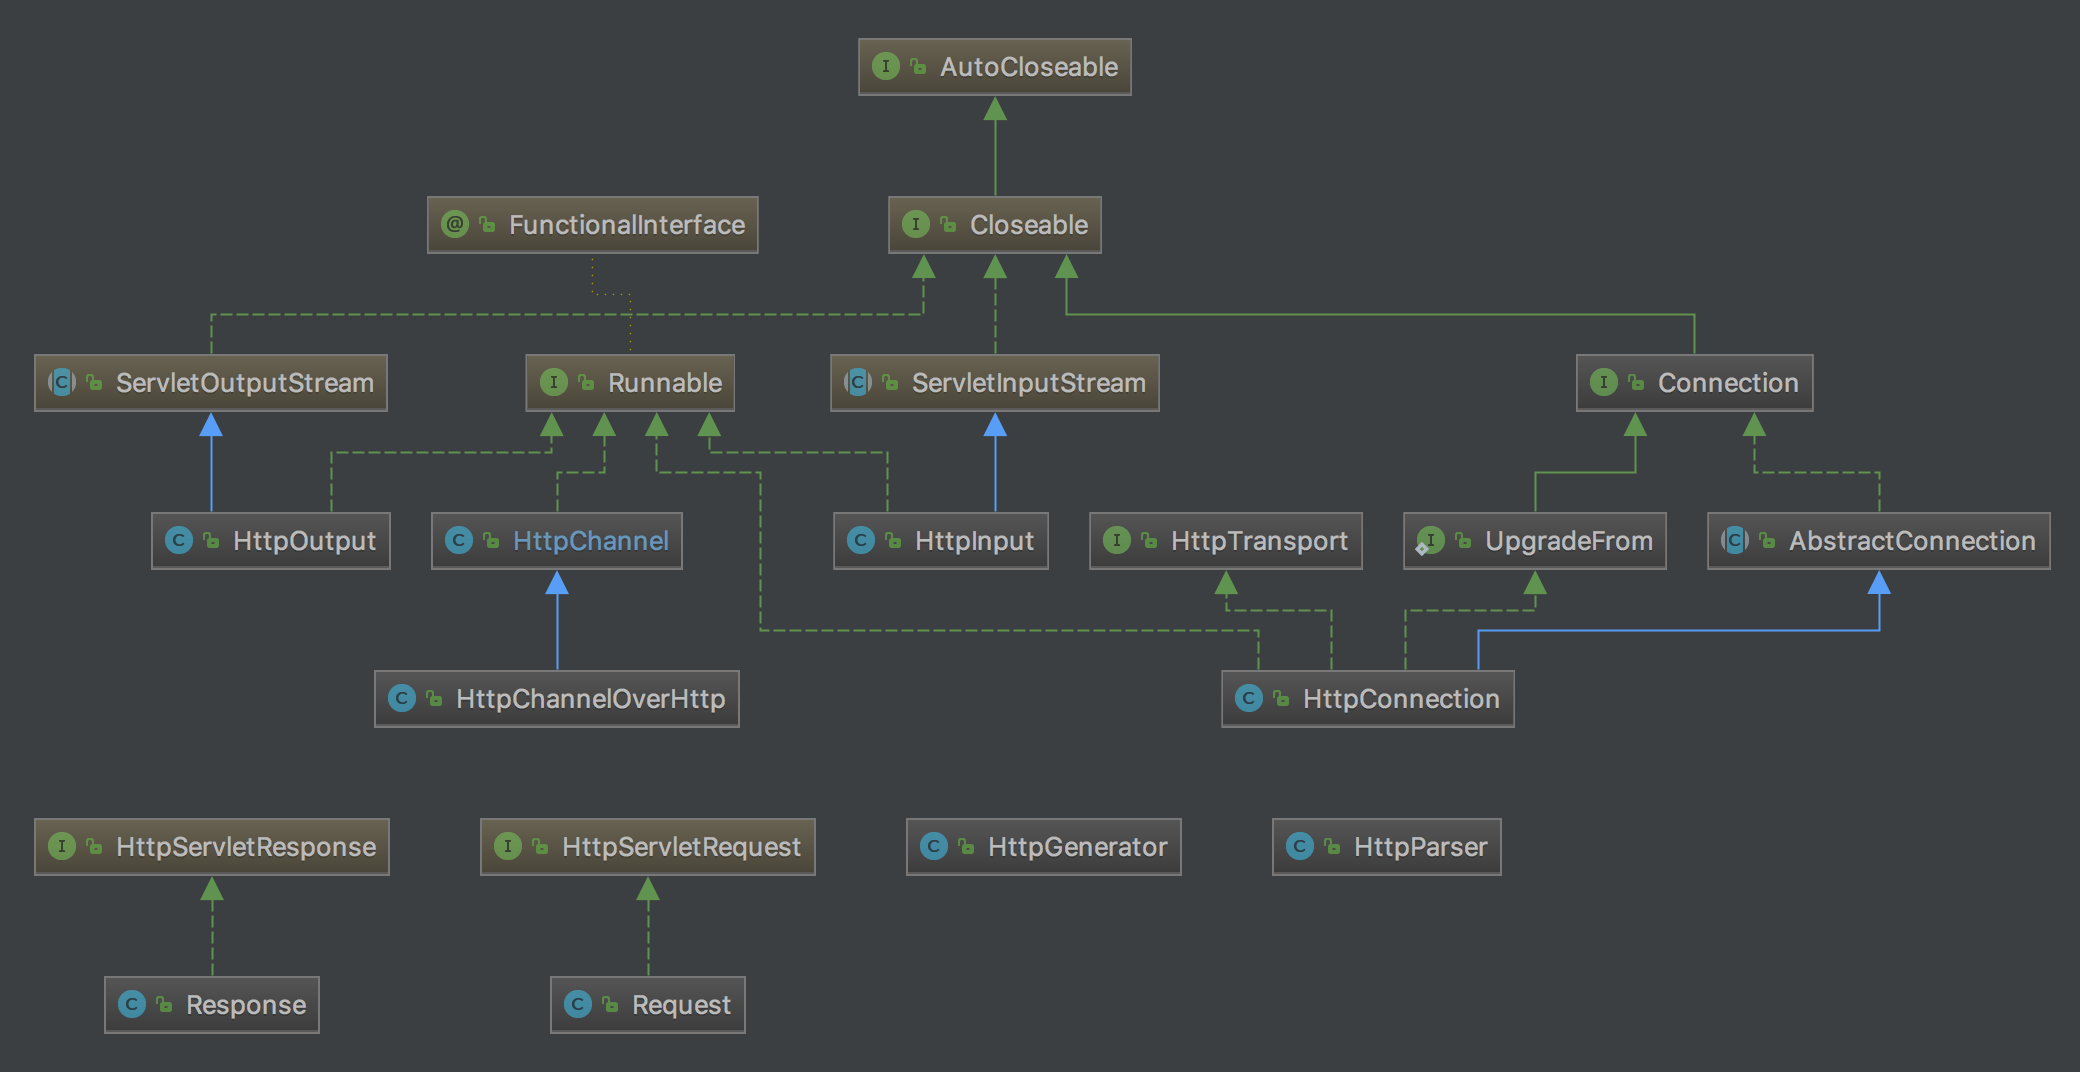
Task: Click the green lock icon on Closeable node
Action: click(948, 225)
